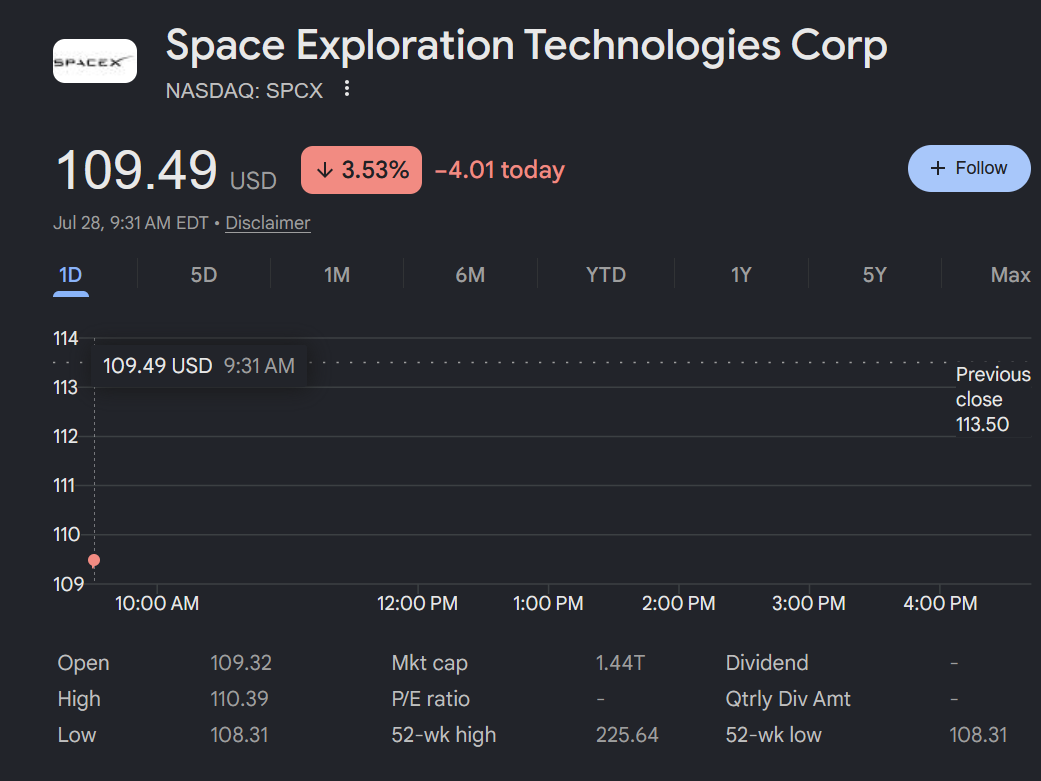Click the down arrow in percent badge
Screen dimensions: 1041x781
click(x=325, y=170)
